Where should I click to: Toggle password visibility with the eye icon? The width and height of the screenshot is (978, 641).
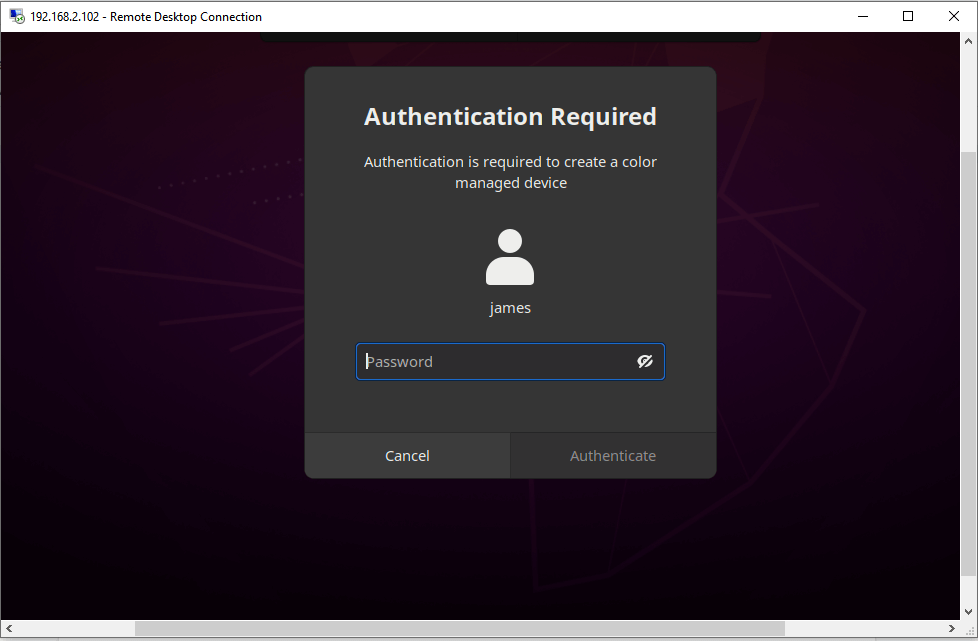pyautogui.click(x=645, y=362)
